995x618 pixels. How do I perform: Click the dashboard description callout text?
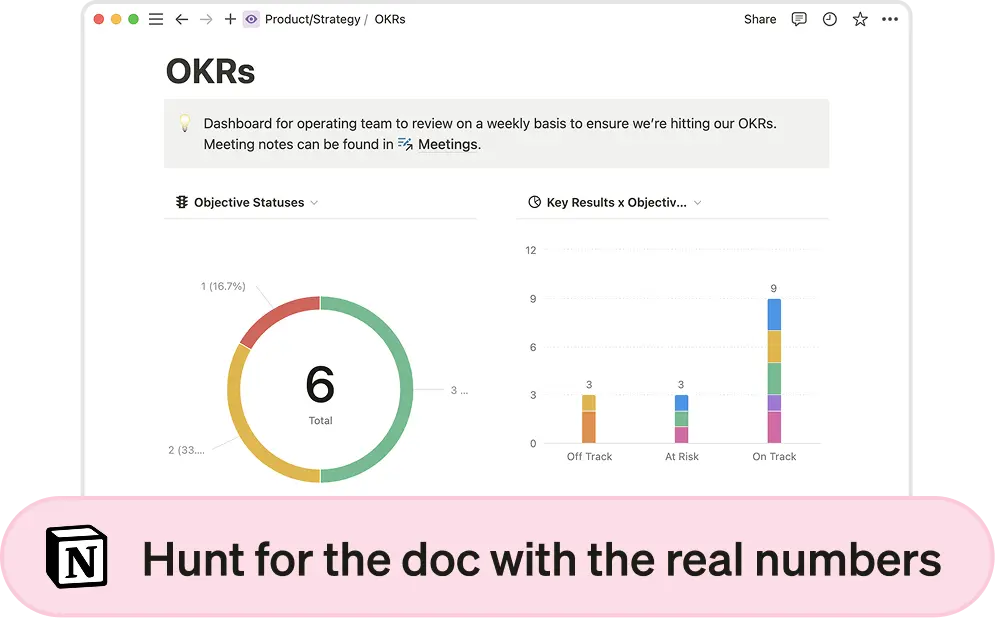pyautogui.click(x=490, y=134)
